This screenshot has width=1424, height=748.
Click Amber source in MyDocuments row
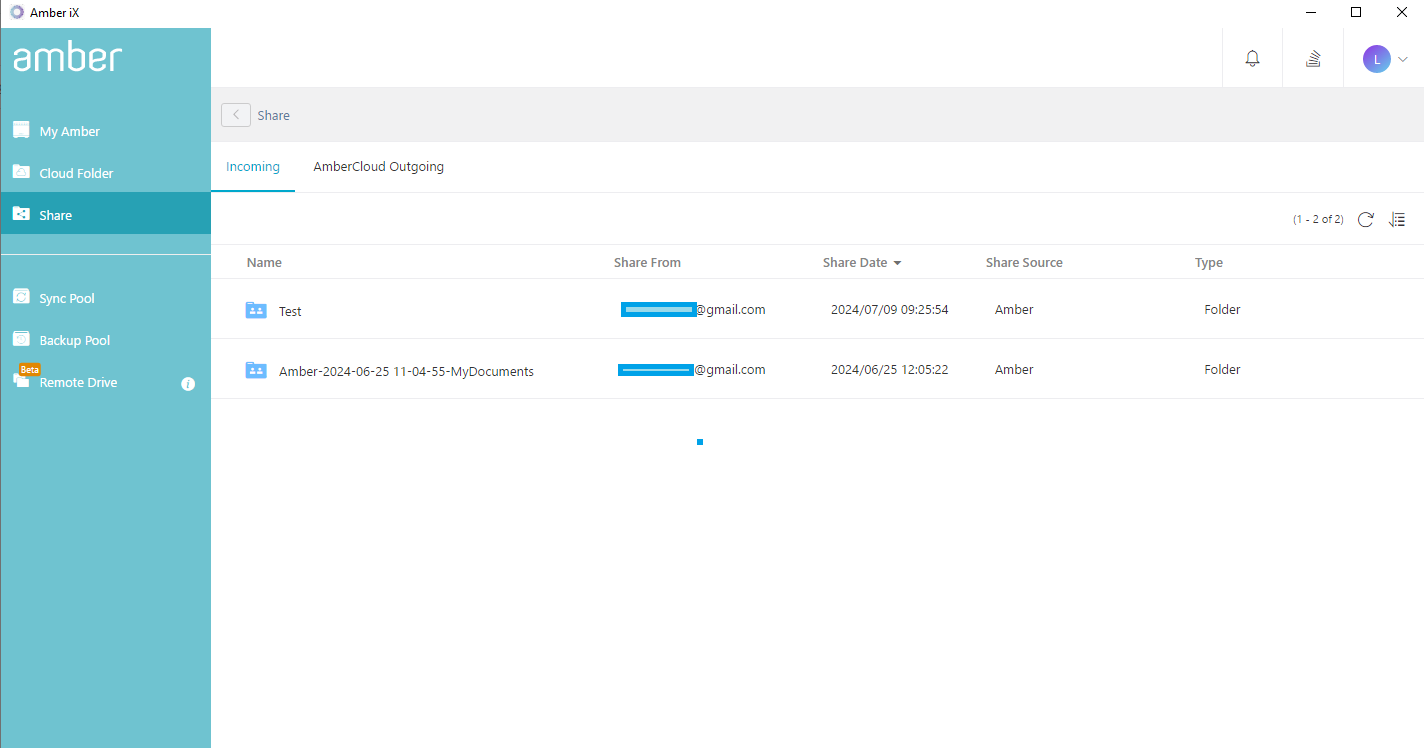coord(1014,369)
